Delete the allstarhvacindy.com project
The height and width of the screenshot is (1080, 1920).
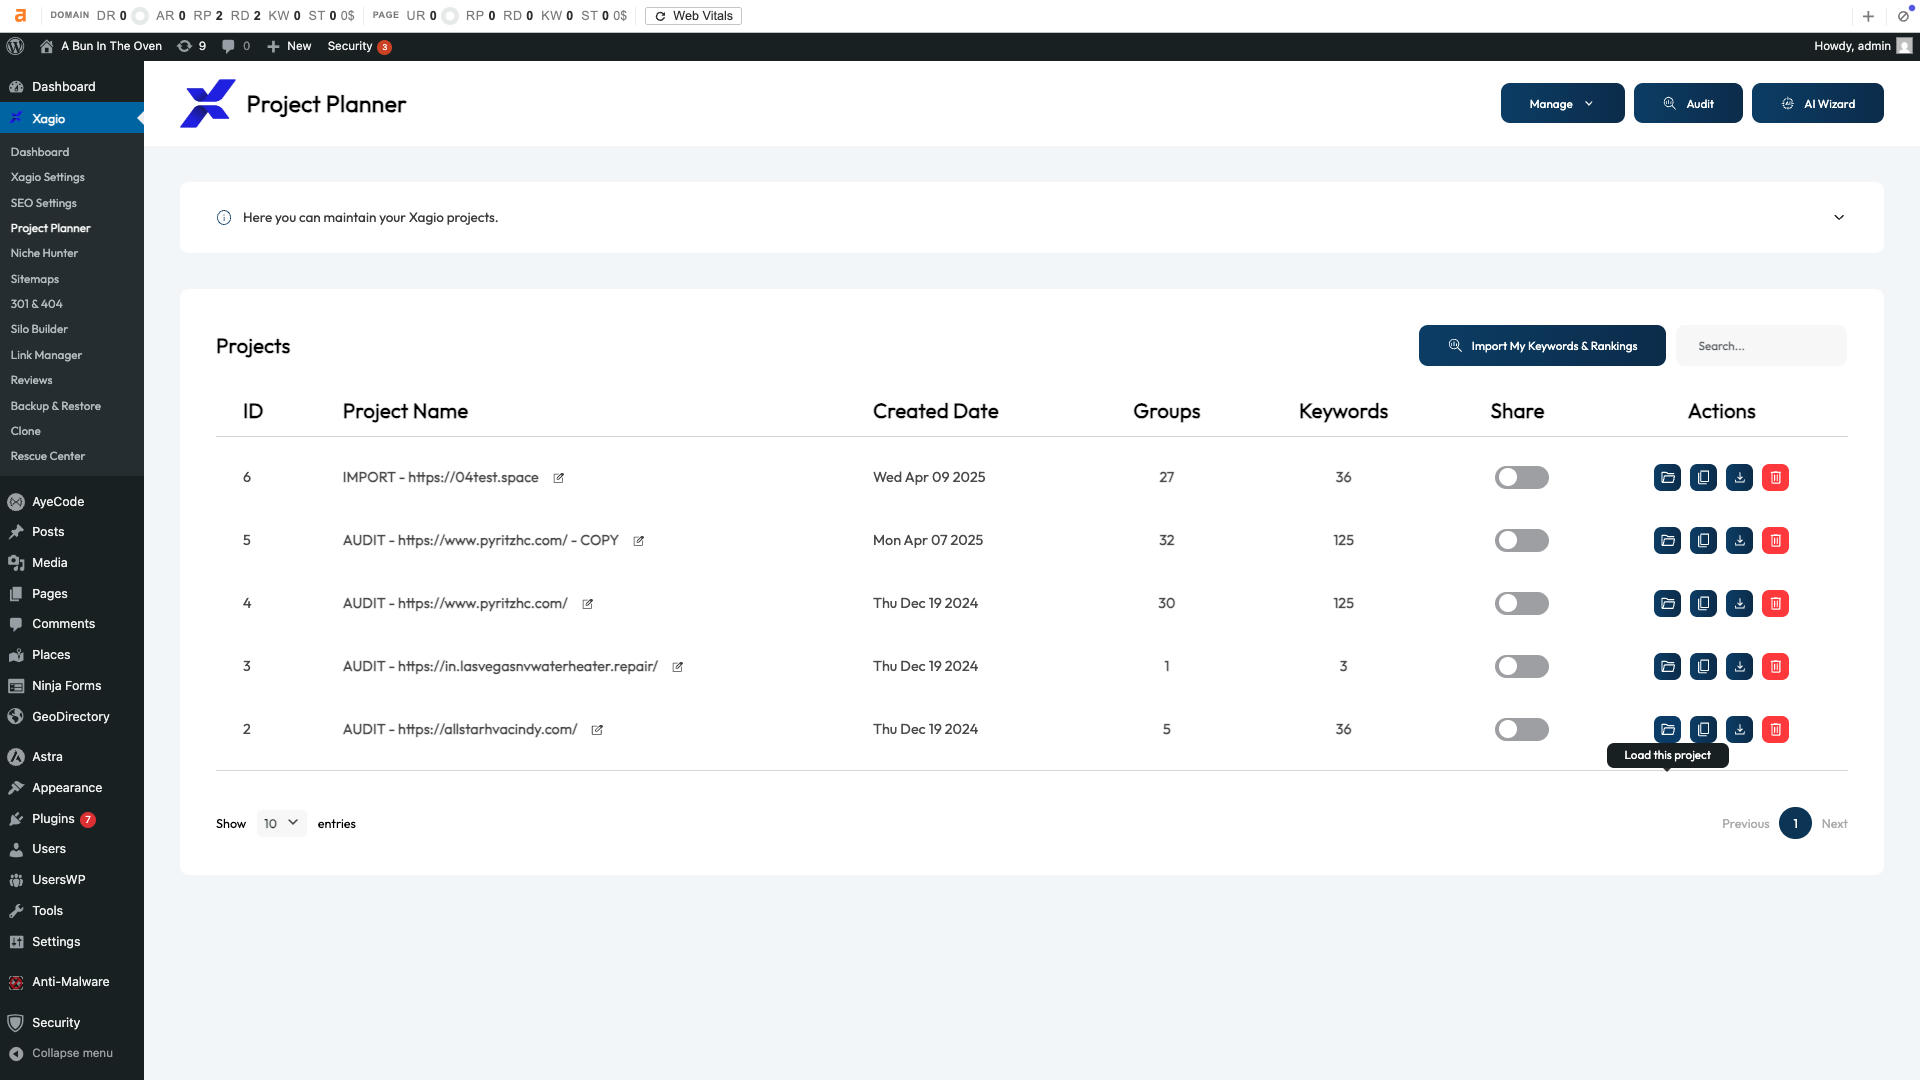[x=1775, y=730]
